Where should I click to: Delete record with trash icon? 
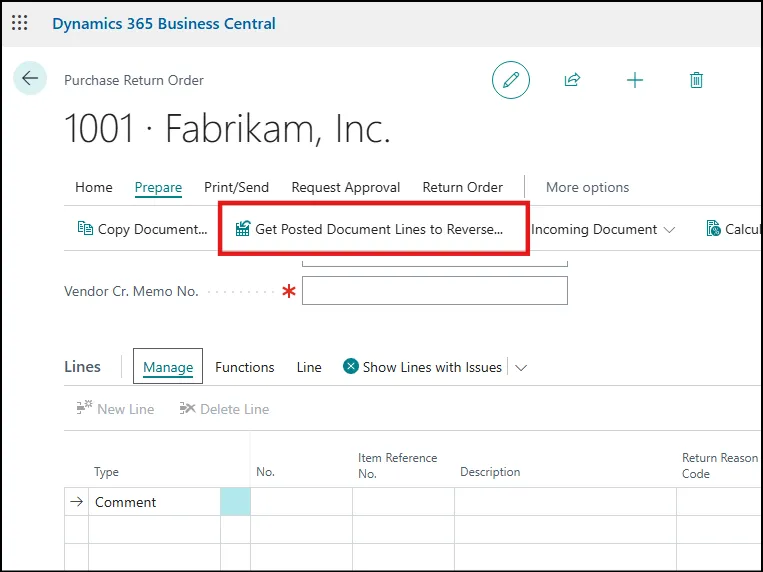(696, 80)
